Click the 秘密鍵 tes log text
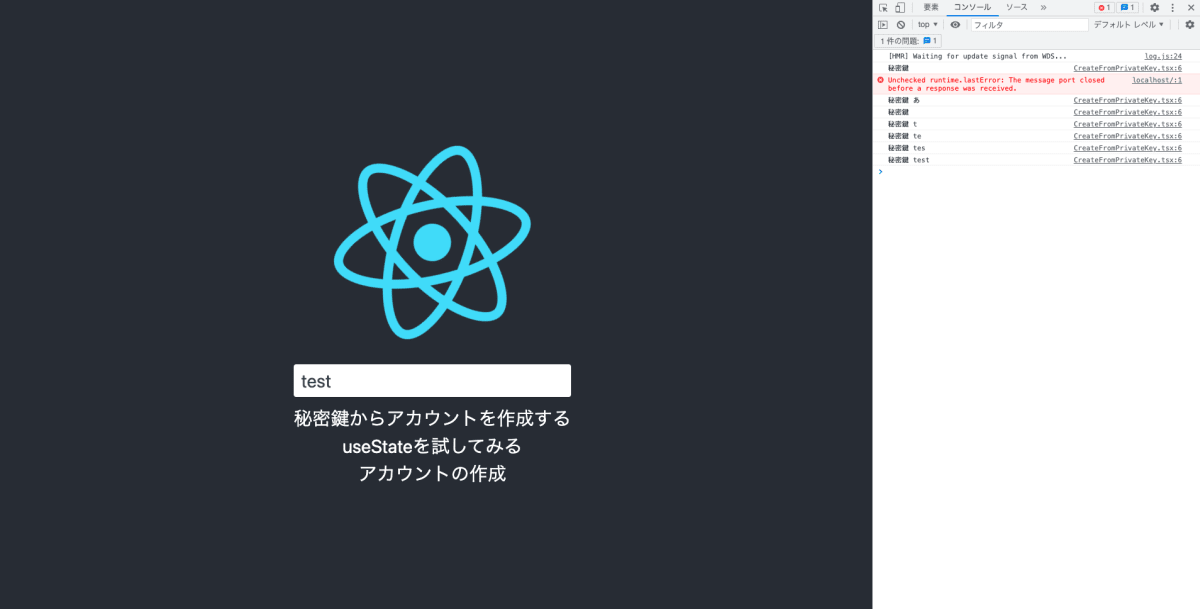This screenshot has width=1200, height=609. (x=906, y=148)
